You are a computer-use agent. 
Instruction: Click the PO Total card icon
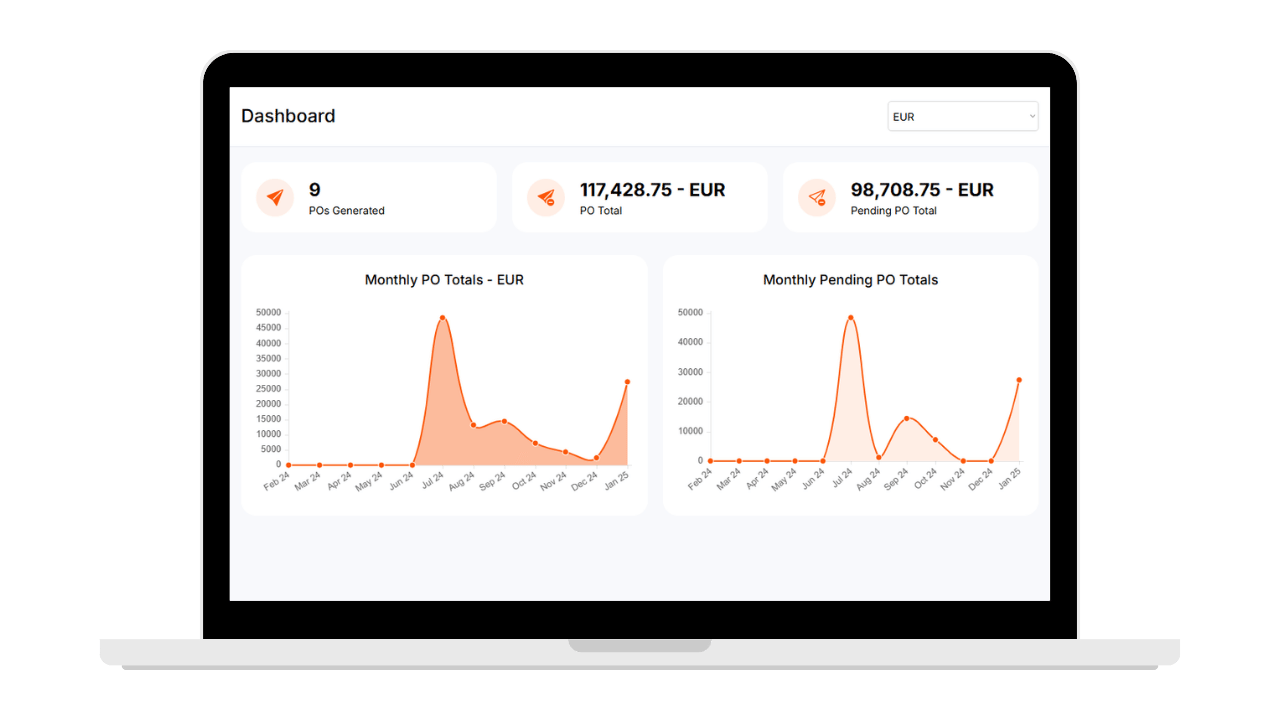[546, 198]
